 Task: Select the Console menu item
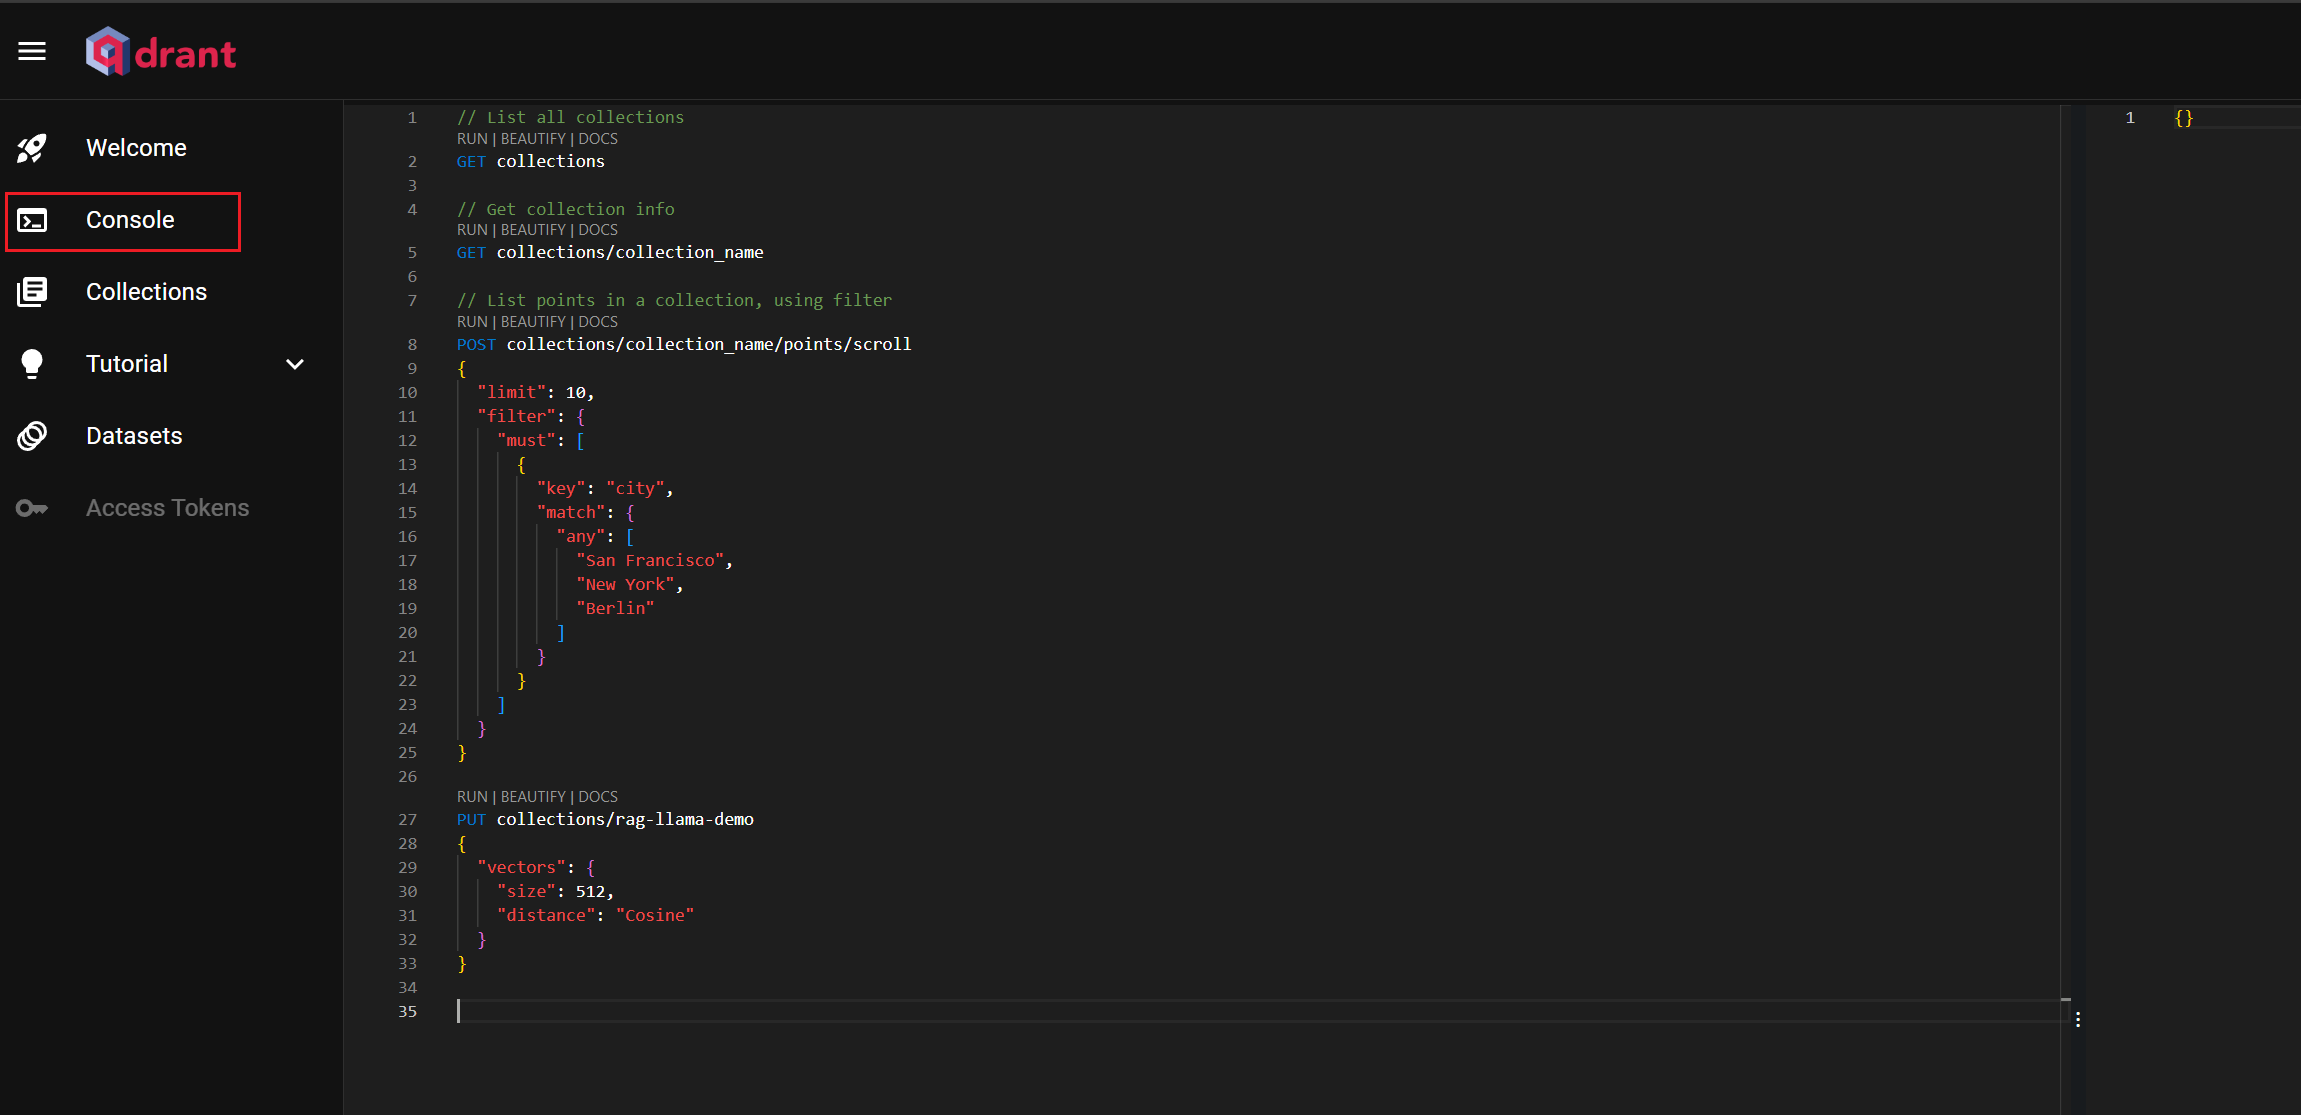coord(123,220)
